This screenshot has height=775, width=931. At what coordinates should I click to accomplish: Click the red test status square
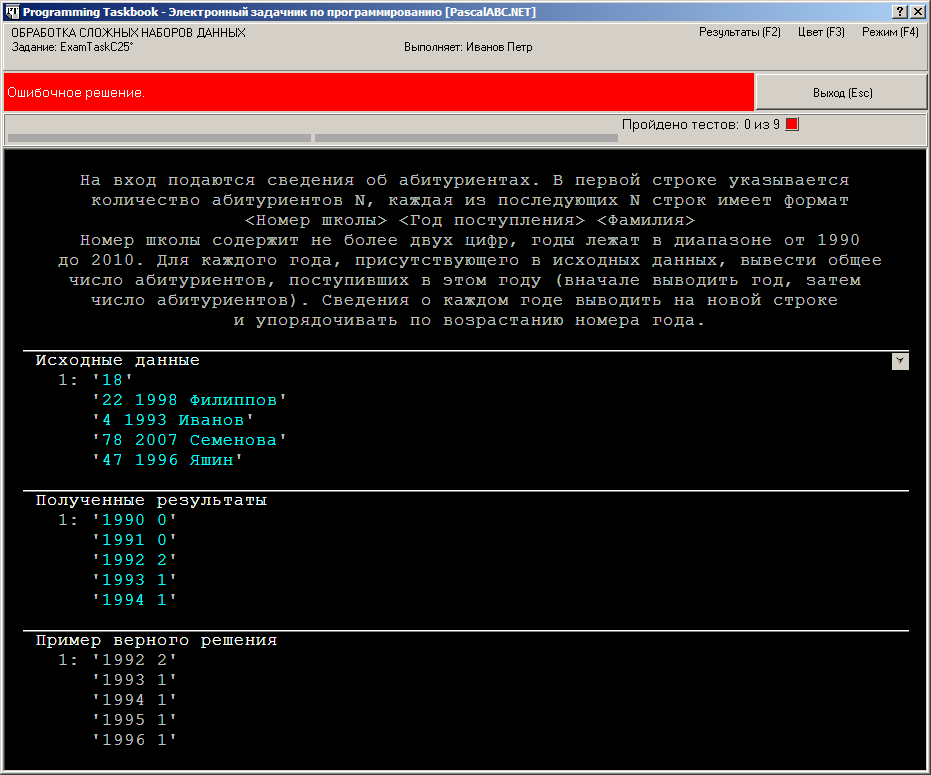point(792,124)
